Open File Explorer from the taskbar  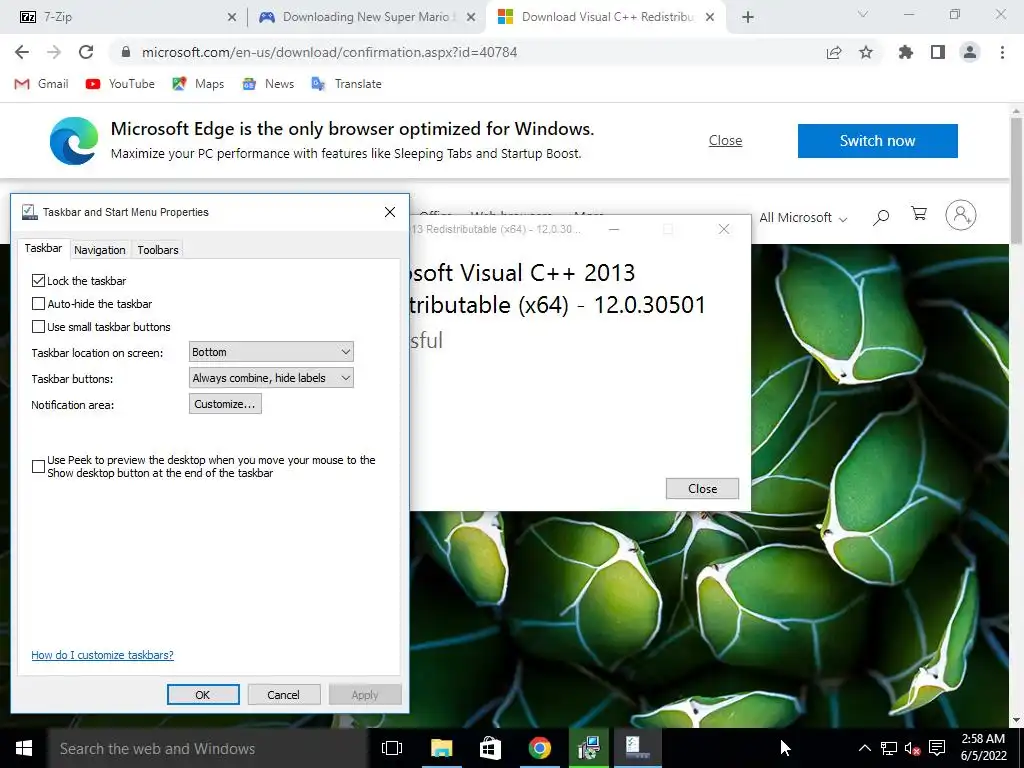441,748
